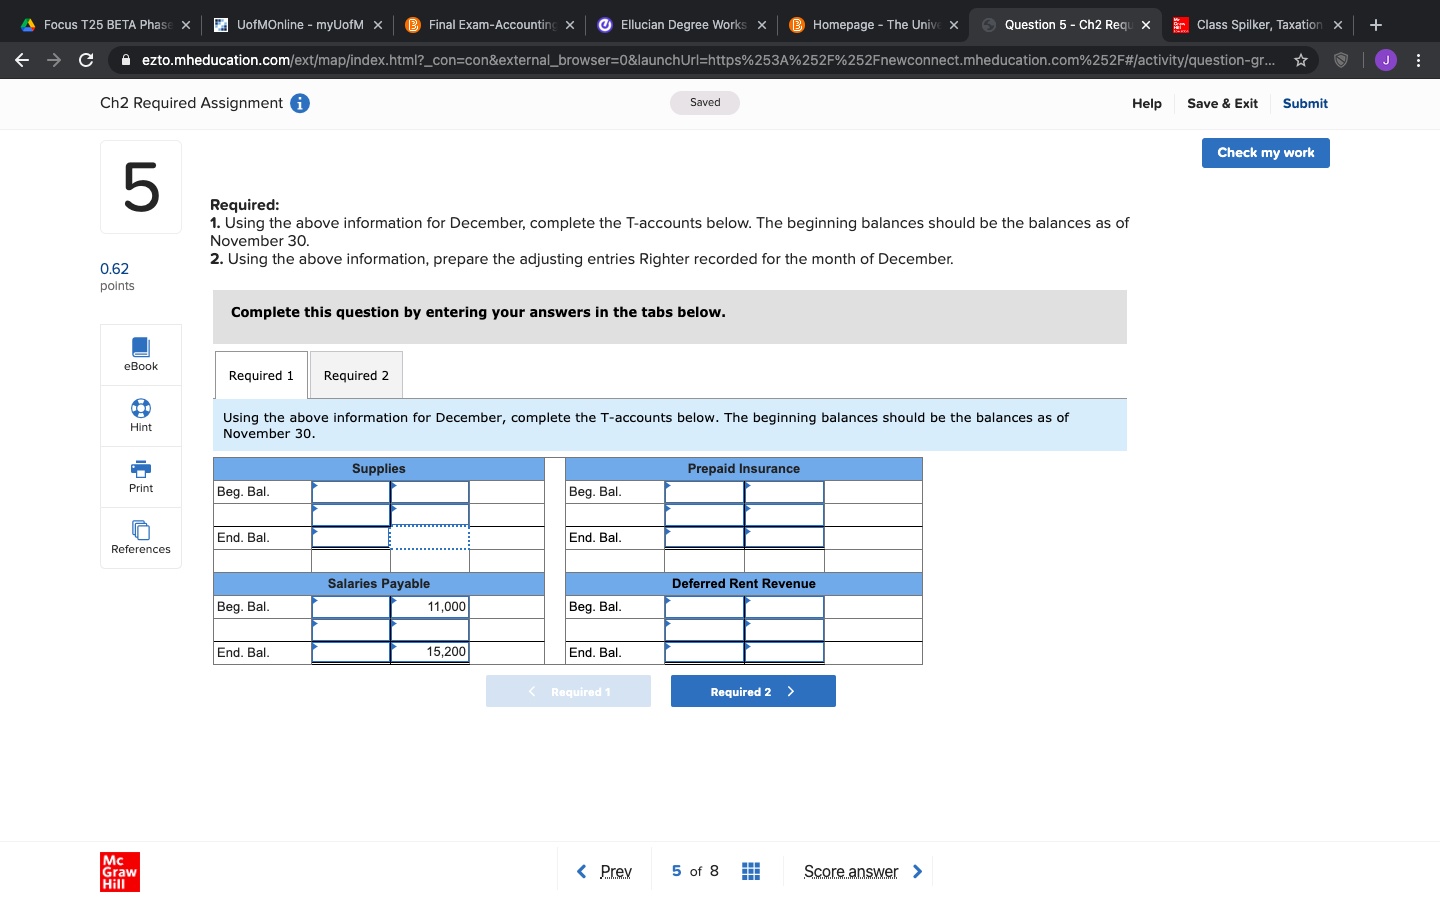Open the user profile avatar
Screen dimensions: 1440x900
1386,60
